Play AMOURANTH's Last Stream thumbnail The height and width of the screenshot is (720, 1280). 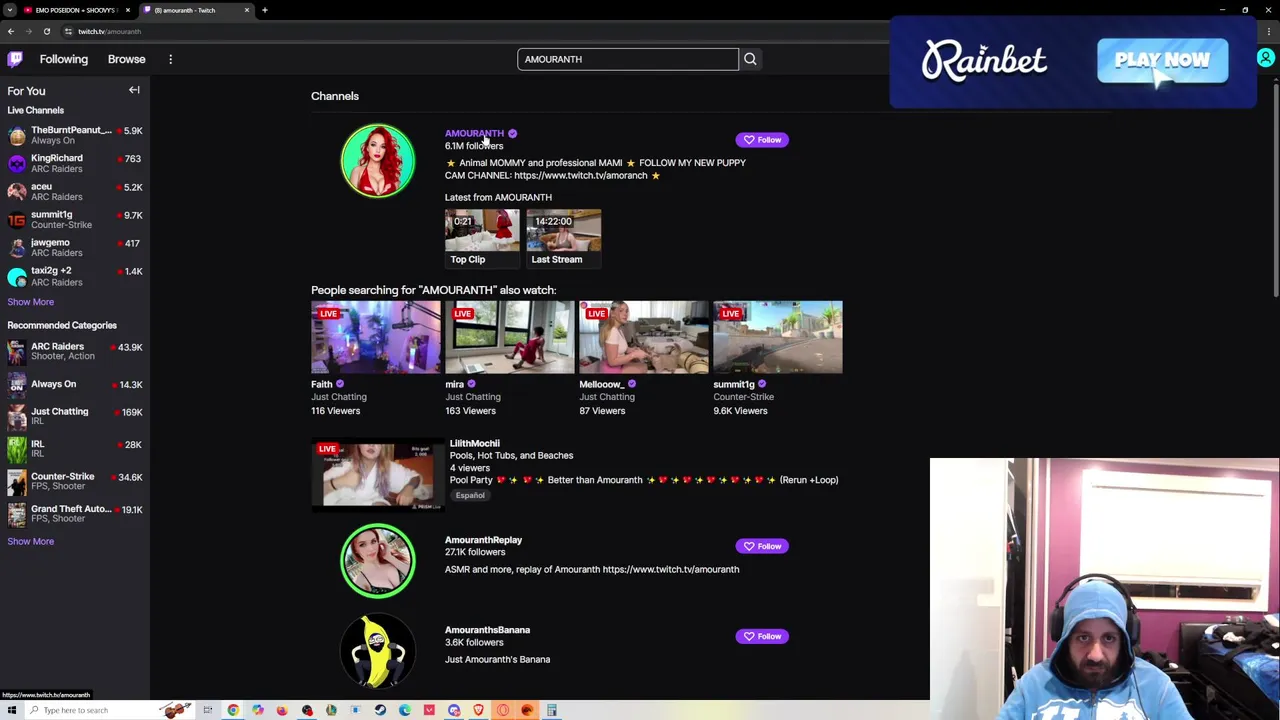click(x=564, y=238)
